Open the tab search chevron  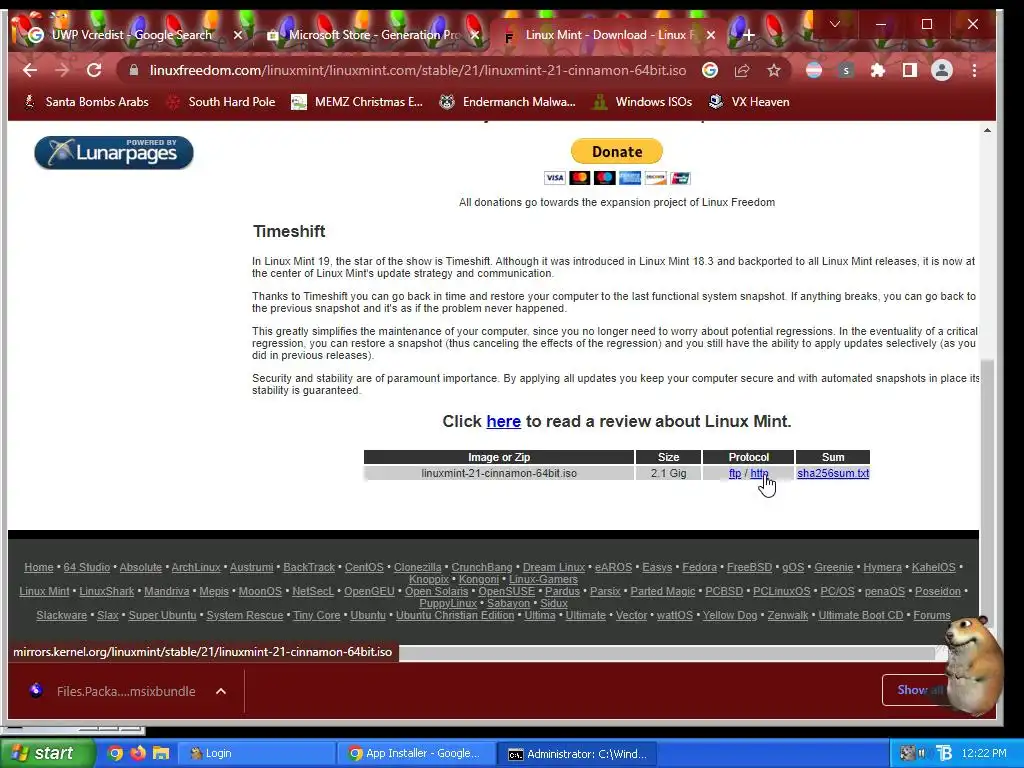[x=835, y=24]
